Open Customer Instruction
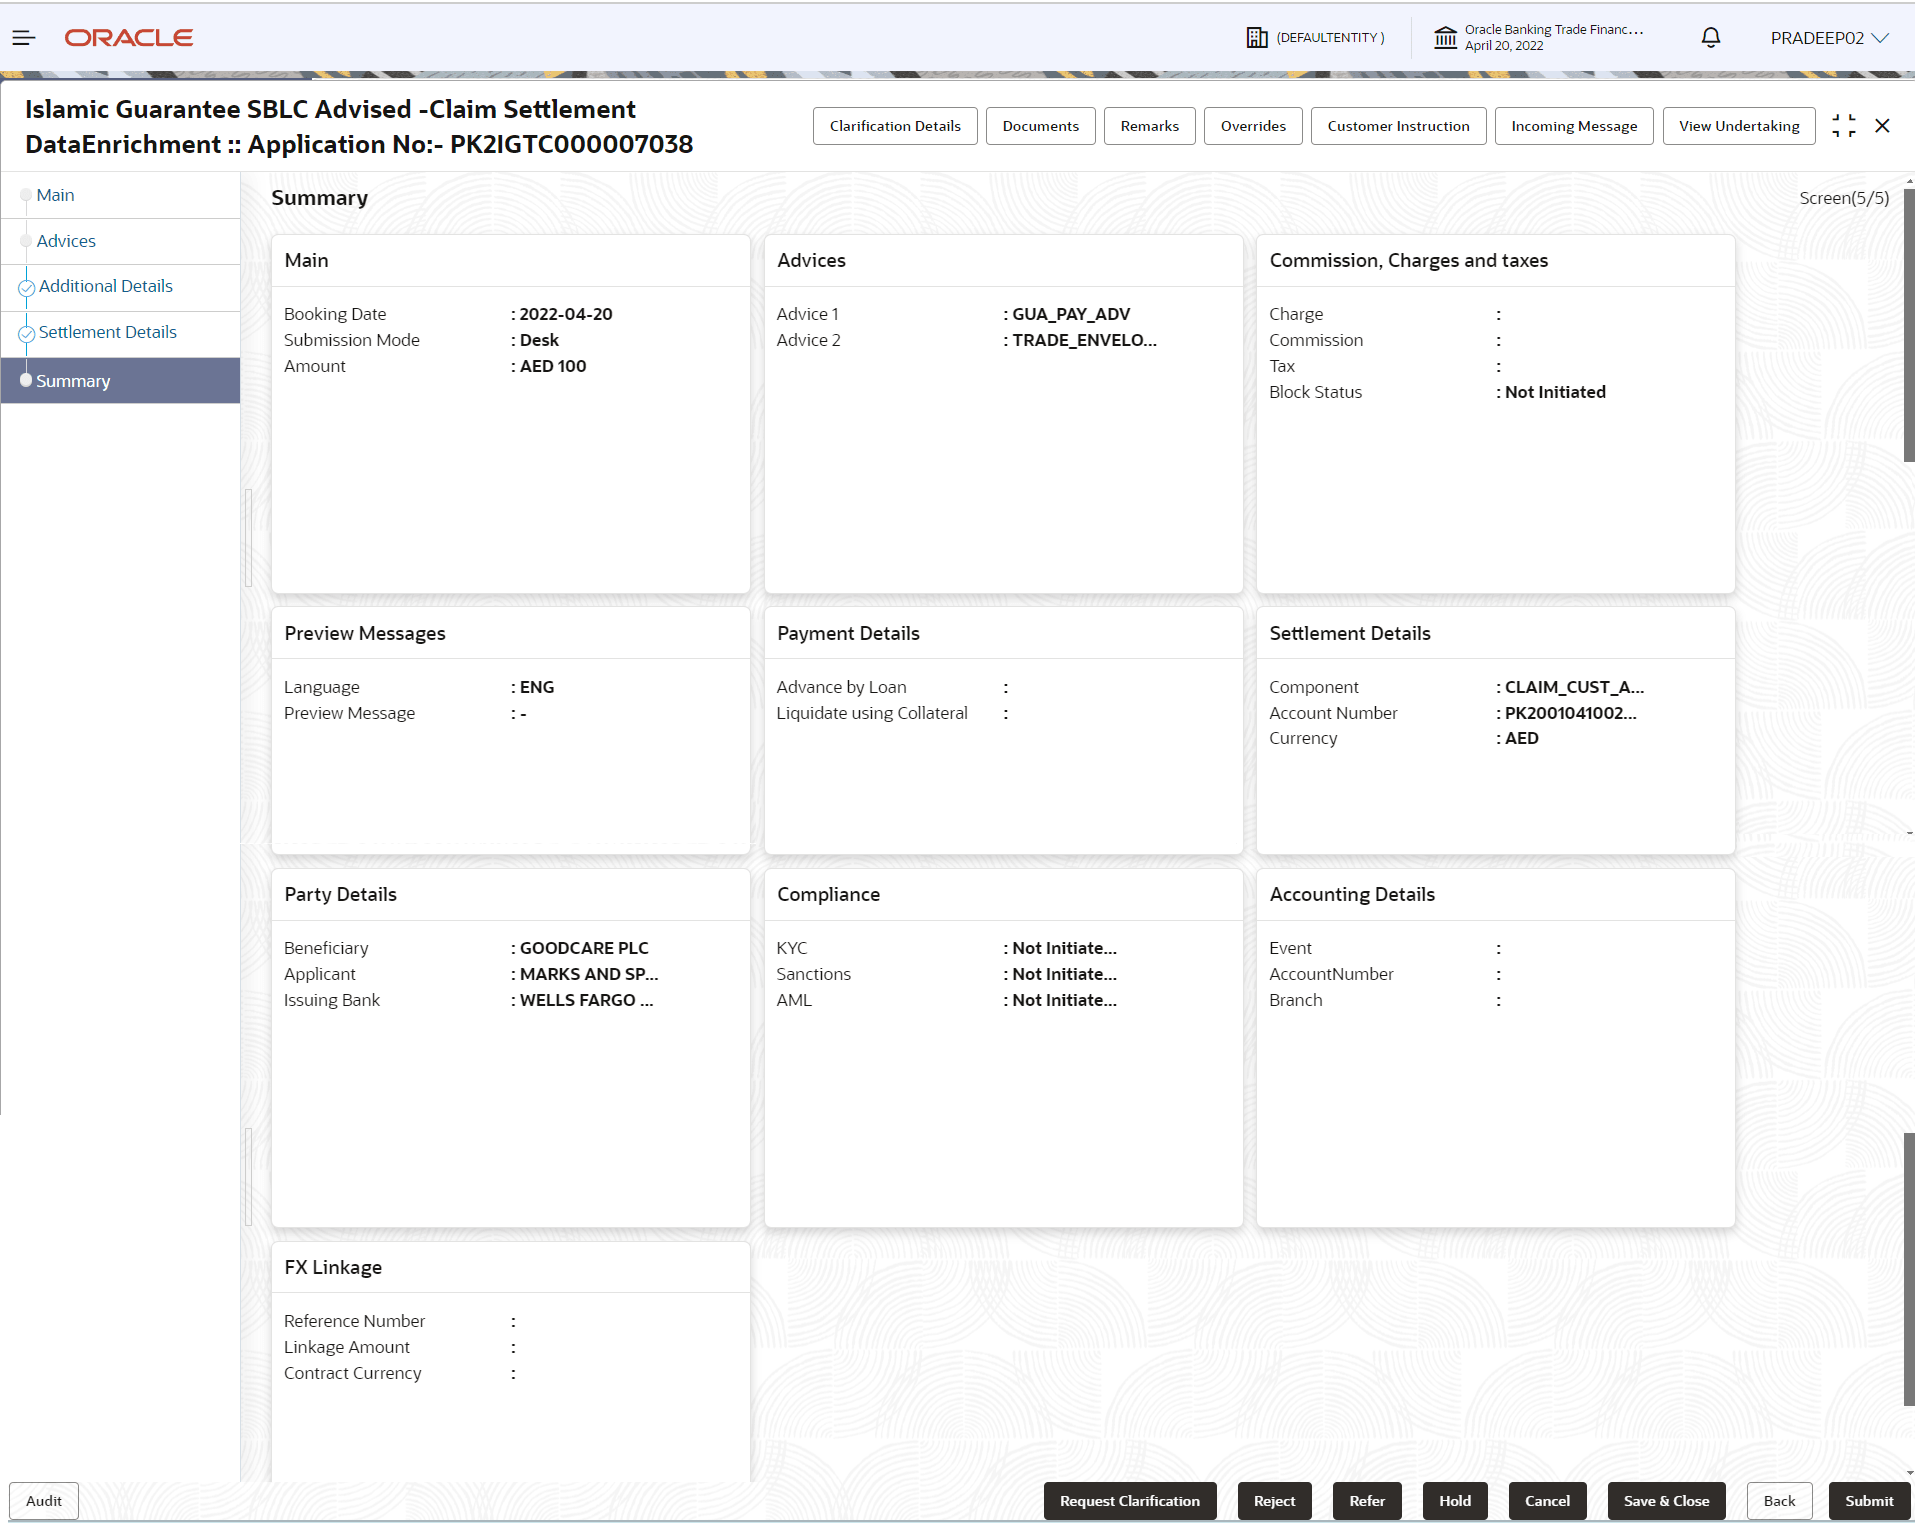 coord(1398,126)
